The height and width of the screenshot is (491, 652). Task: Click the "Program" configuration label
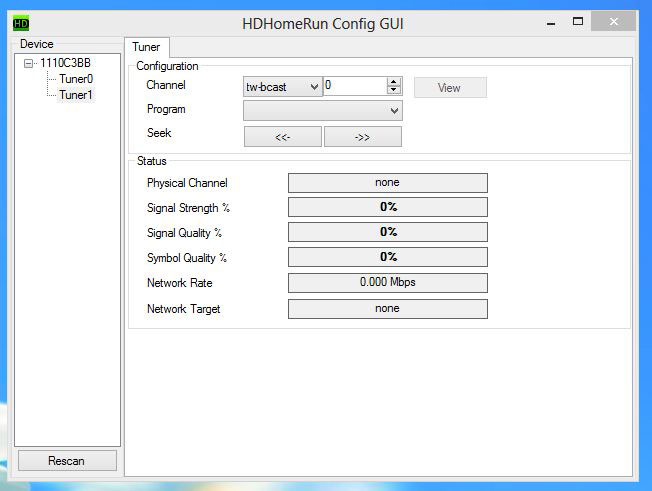(x=166, y=109)
